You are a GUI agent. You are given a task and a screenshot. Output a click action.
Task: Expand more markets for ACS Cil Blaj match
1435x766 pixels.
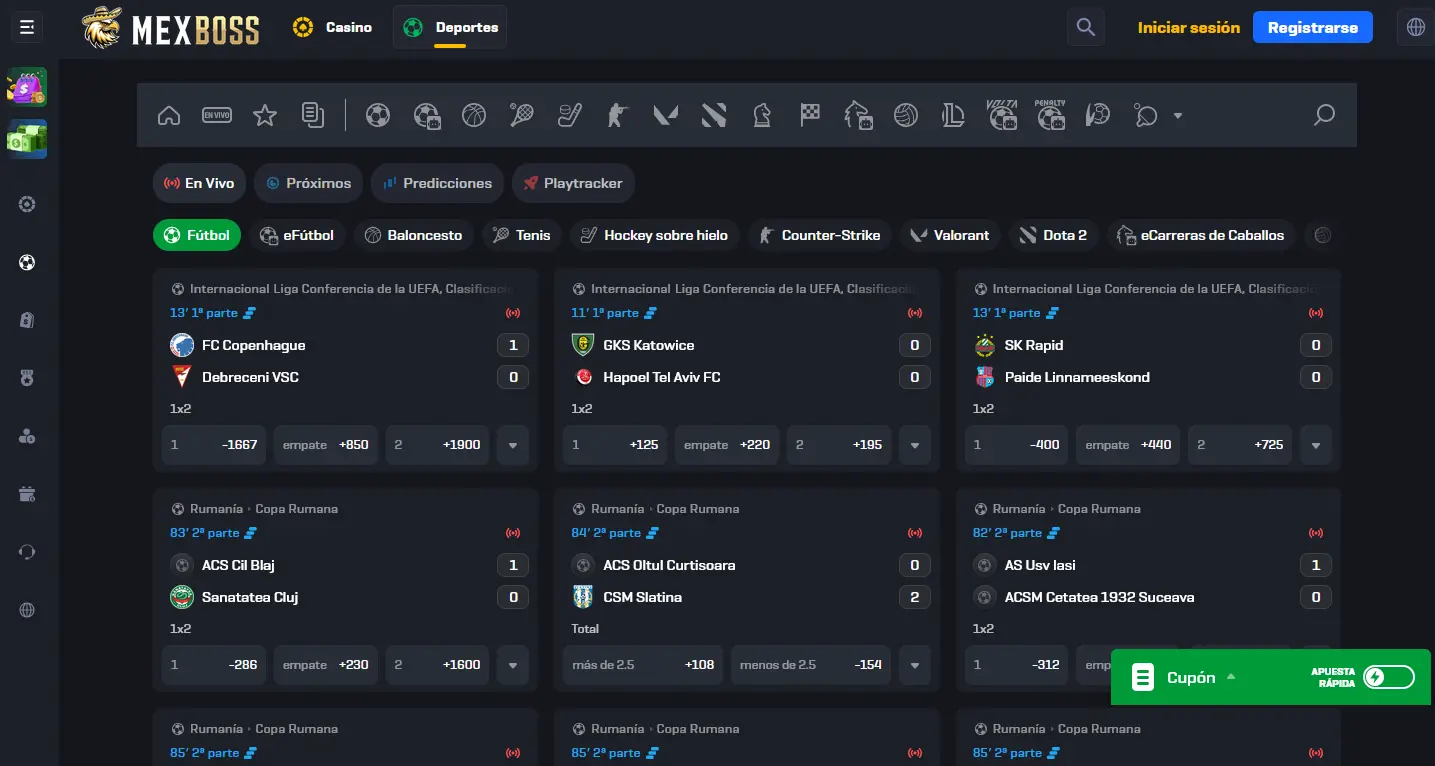point(513,665)
